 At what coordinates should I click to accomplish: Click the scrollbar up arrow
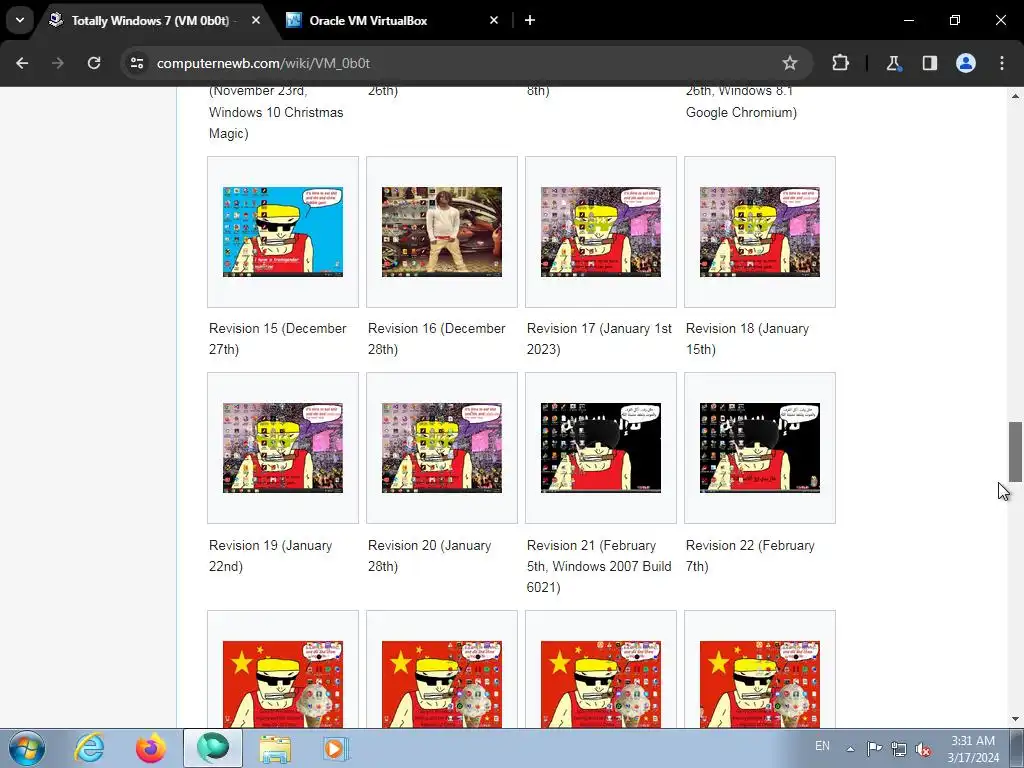click(x=1015, y=95)
